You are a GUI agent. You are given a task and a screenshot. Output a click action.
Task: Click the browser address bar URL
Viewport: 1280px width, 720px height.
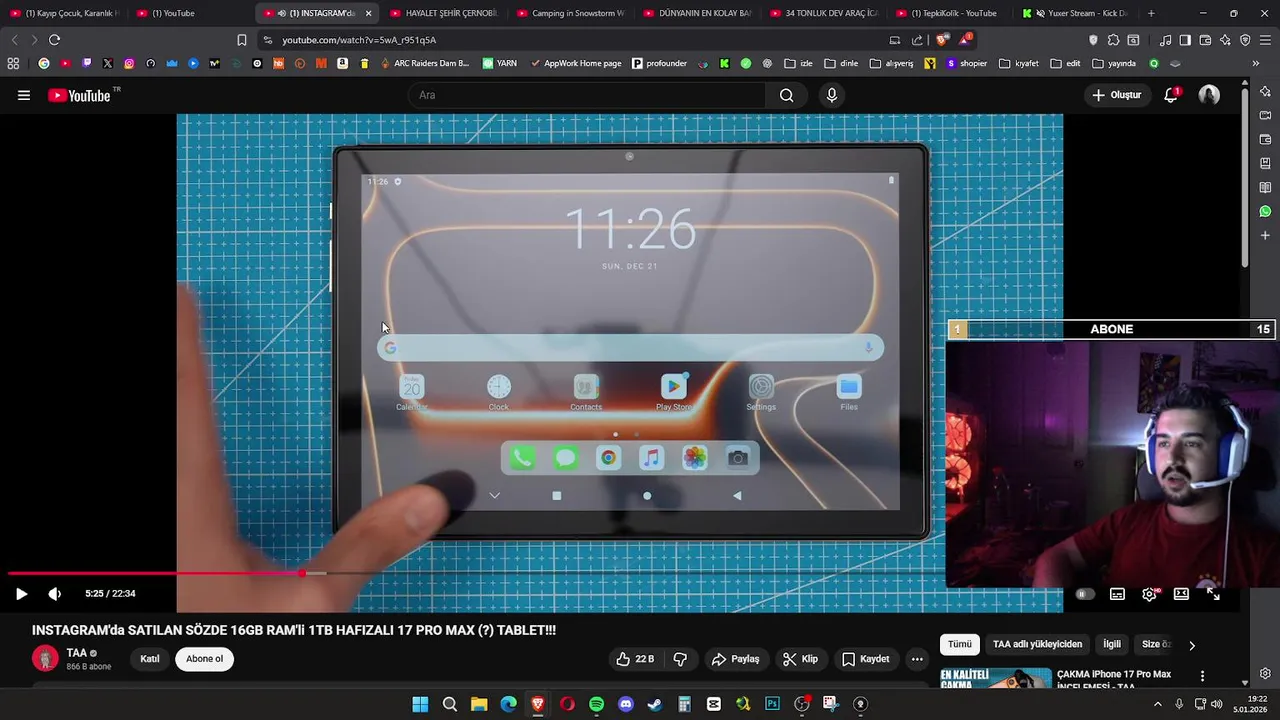(x=359, y=40)
